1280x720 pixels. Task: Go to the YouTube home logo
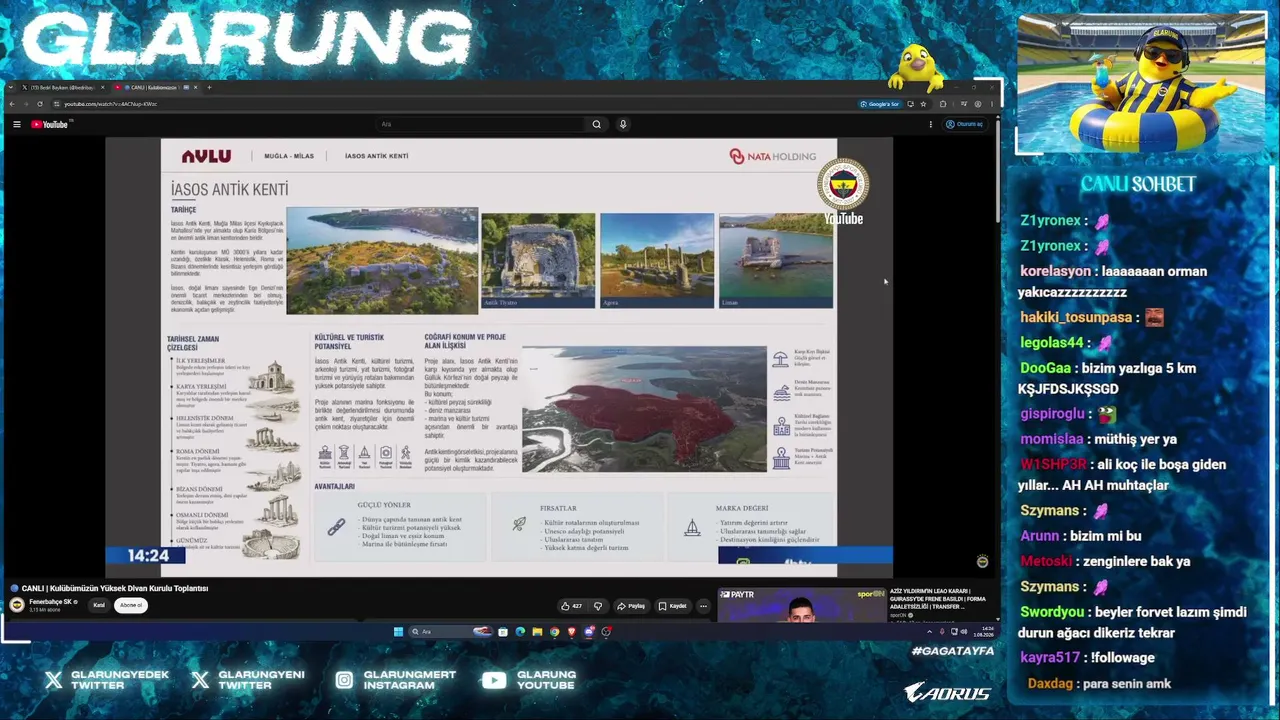click(50, 124)
